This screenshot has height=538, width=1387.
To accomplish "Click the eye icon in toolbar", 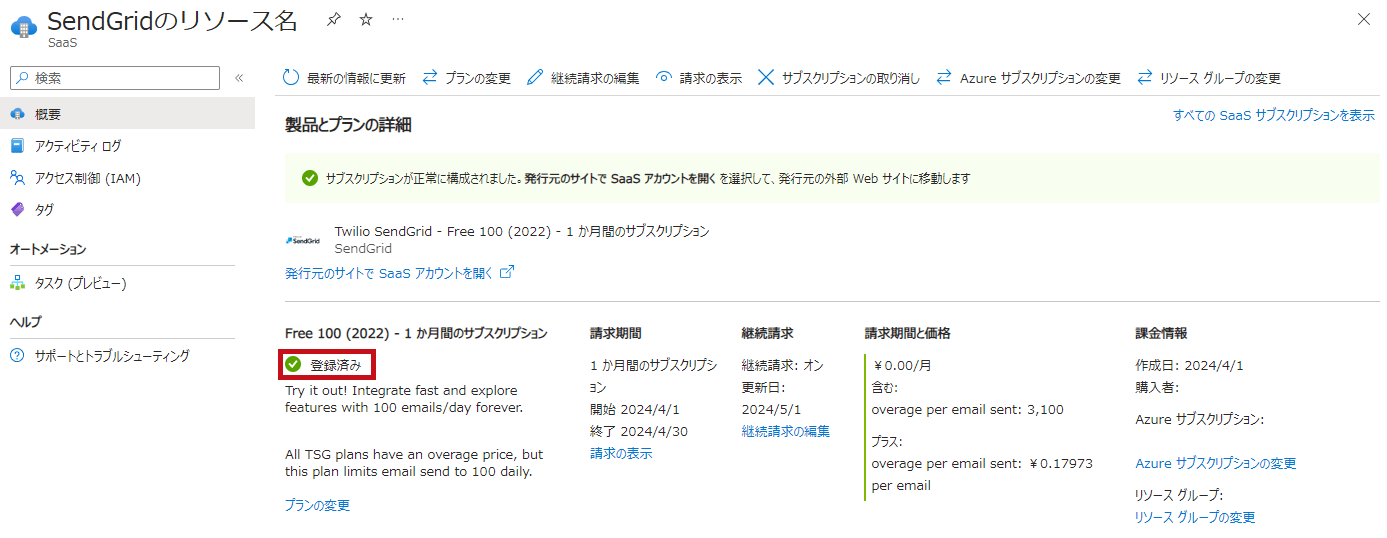I will (x=663, y=78).
